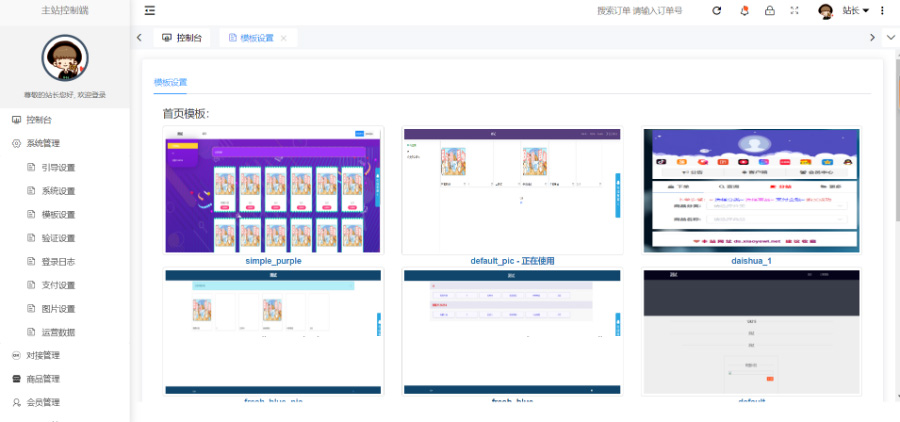Expand the 商品管理 menu
This screenshot has height=422, width=900.
click(x=43, y=379)
